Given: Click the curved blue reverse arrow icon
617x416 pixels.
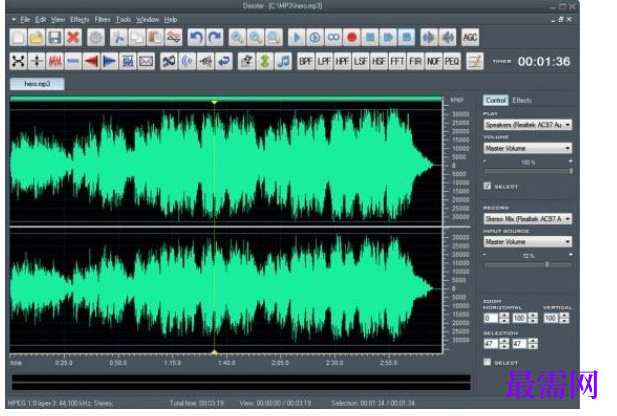Looking at the screenshot, I should tap(224, 61).
